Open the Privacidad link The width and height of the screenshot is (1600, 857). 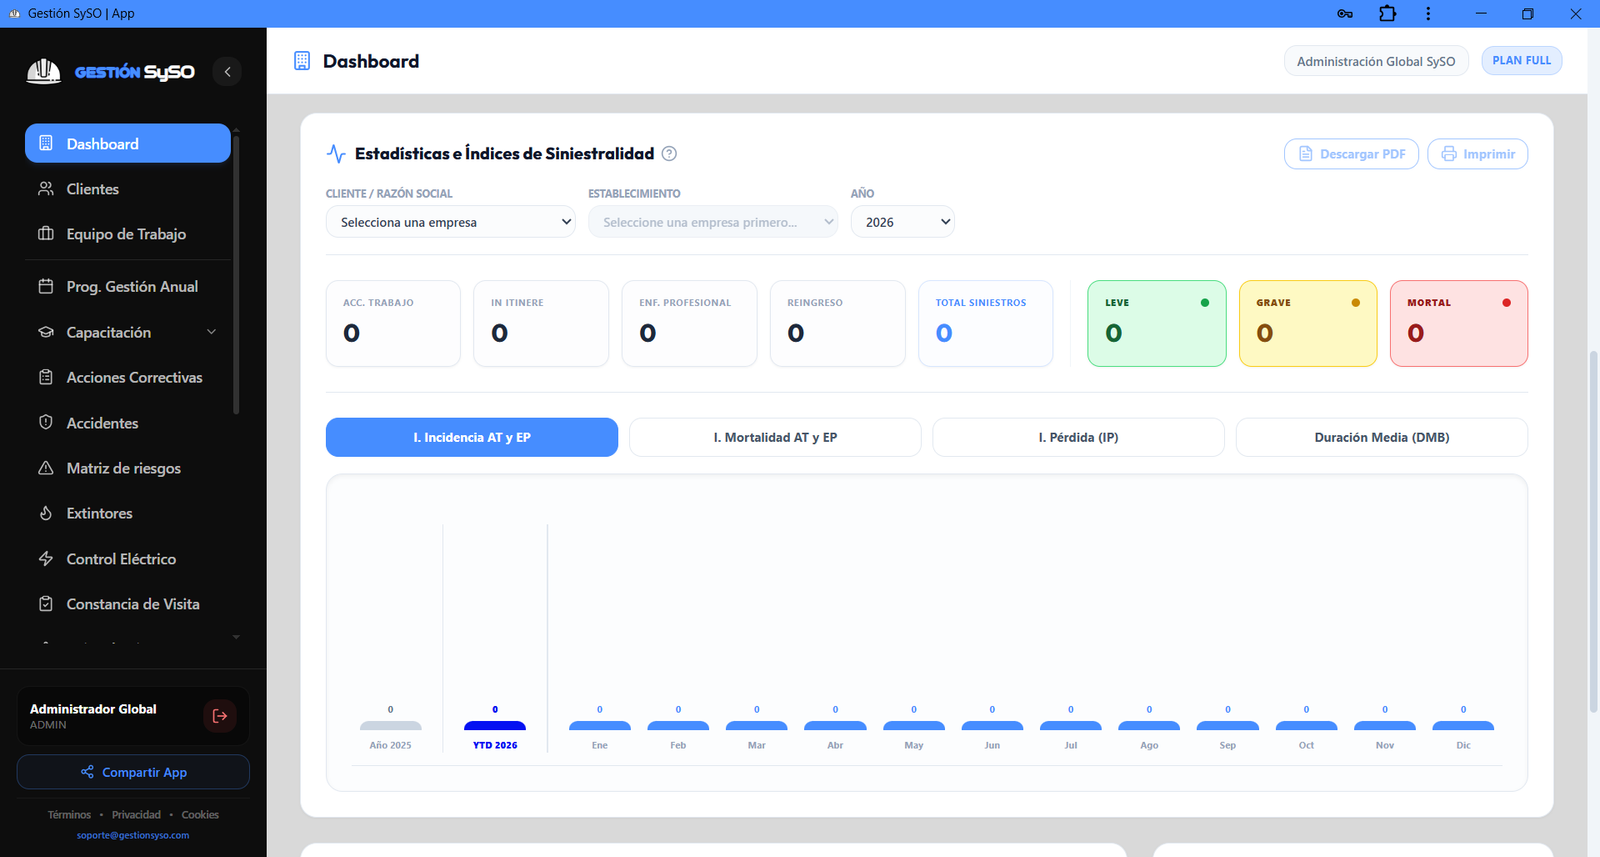pyautogui.click(x=136, y=815)
